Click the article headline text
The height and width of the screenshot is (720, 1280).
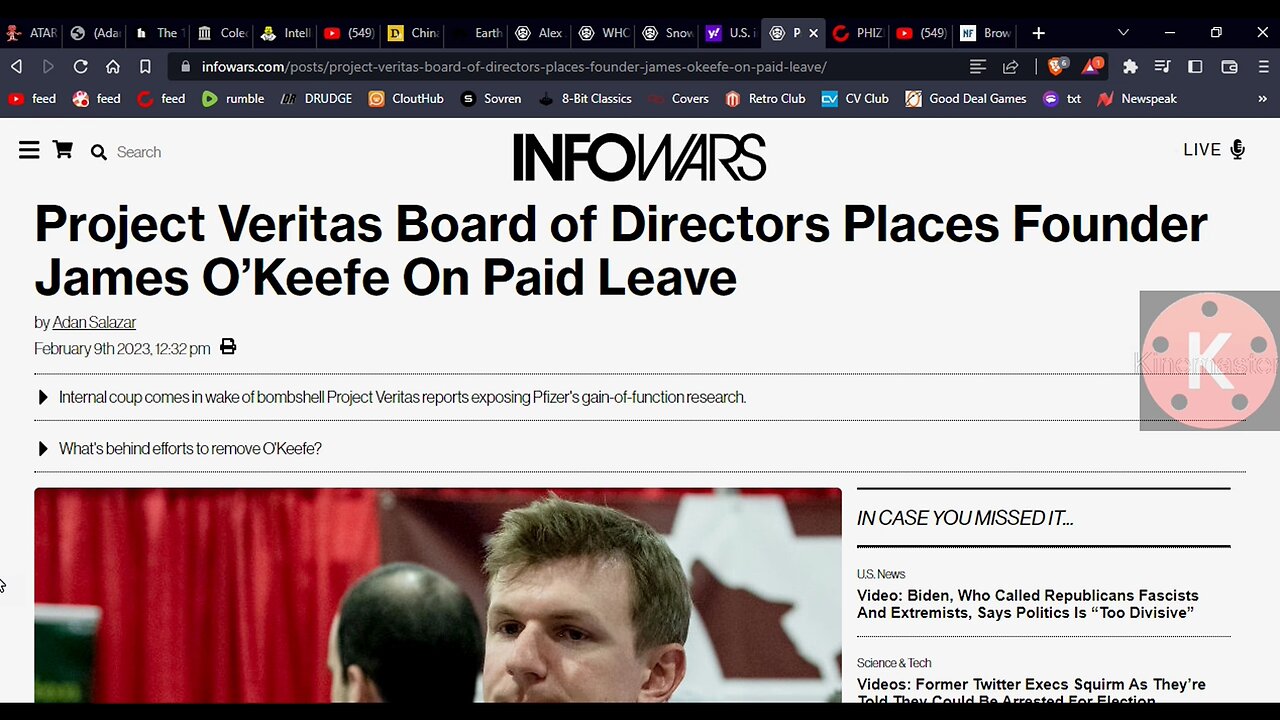[621, 250]
